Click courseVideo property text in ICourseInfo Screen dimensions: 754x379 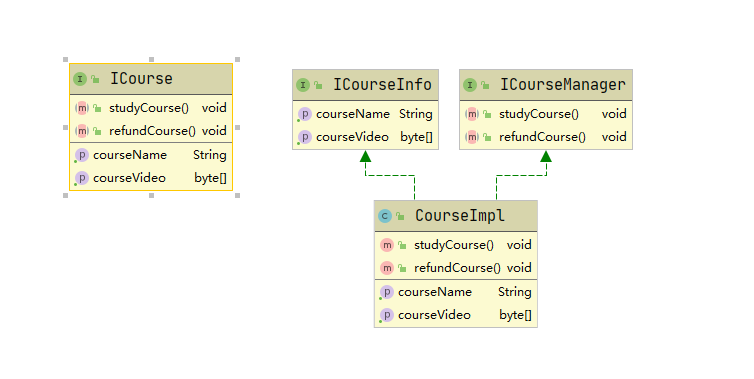click(352, 137)
